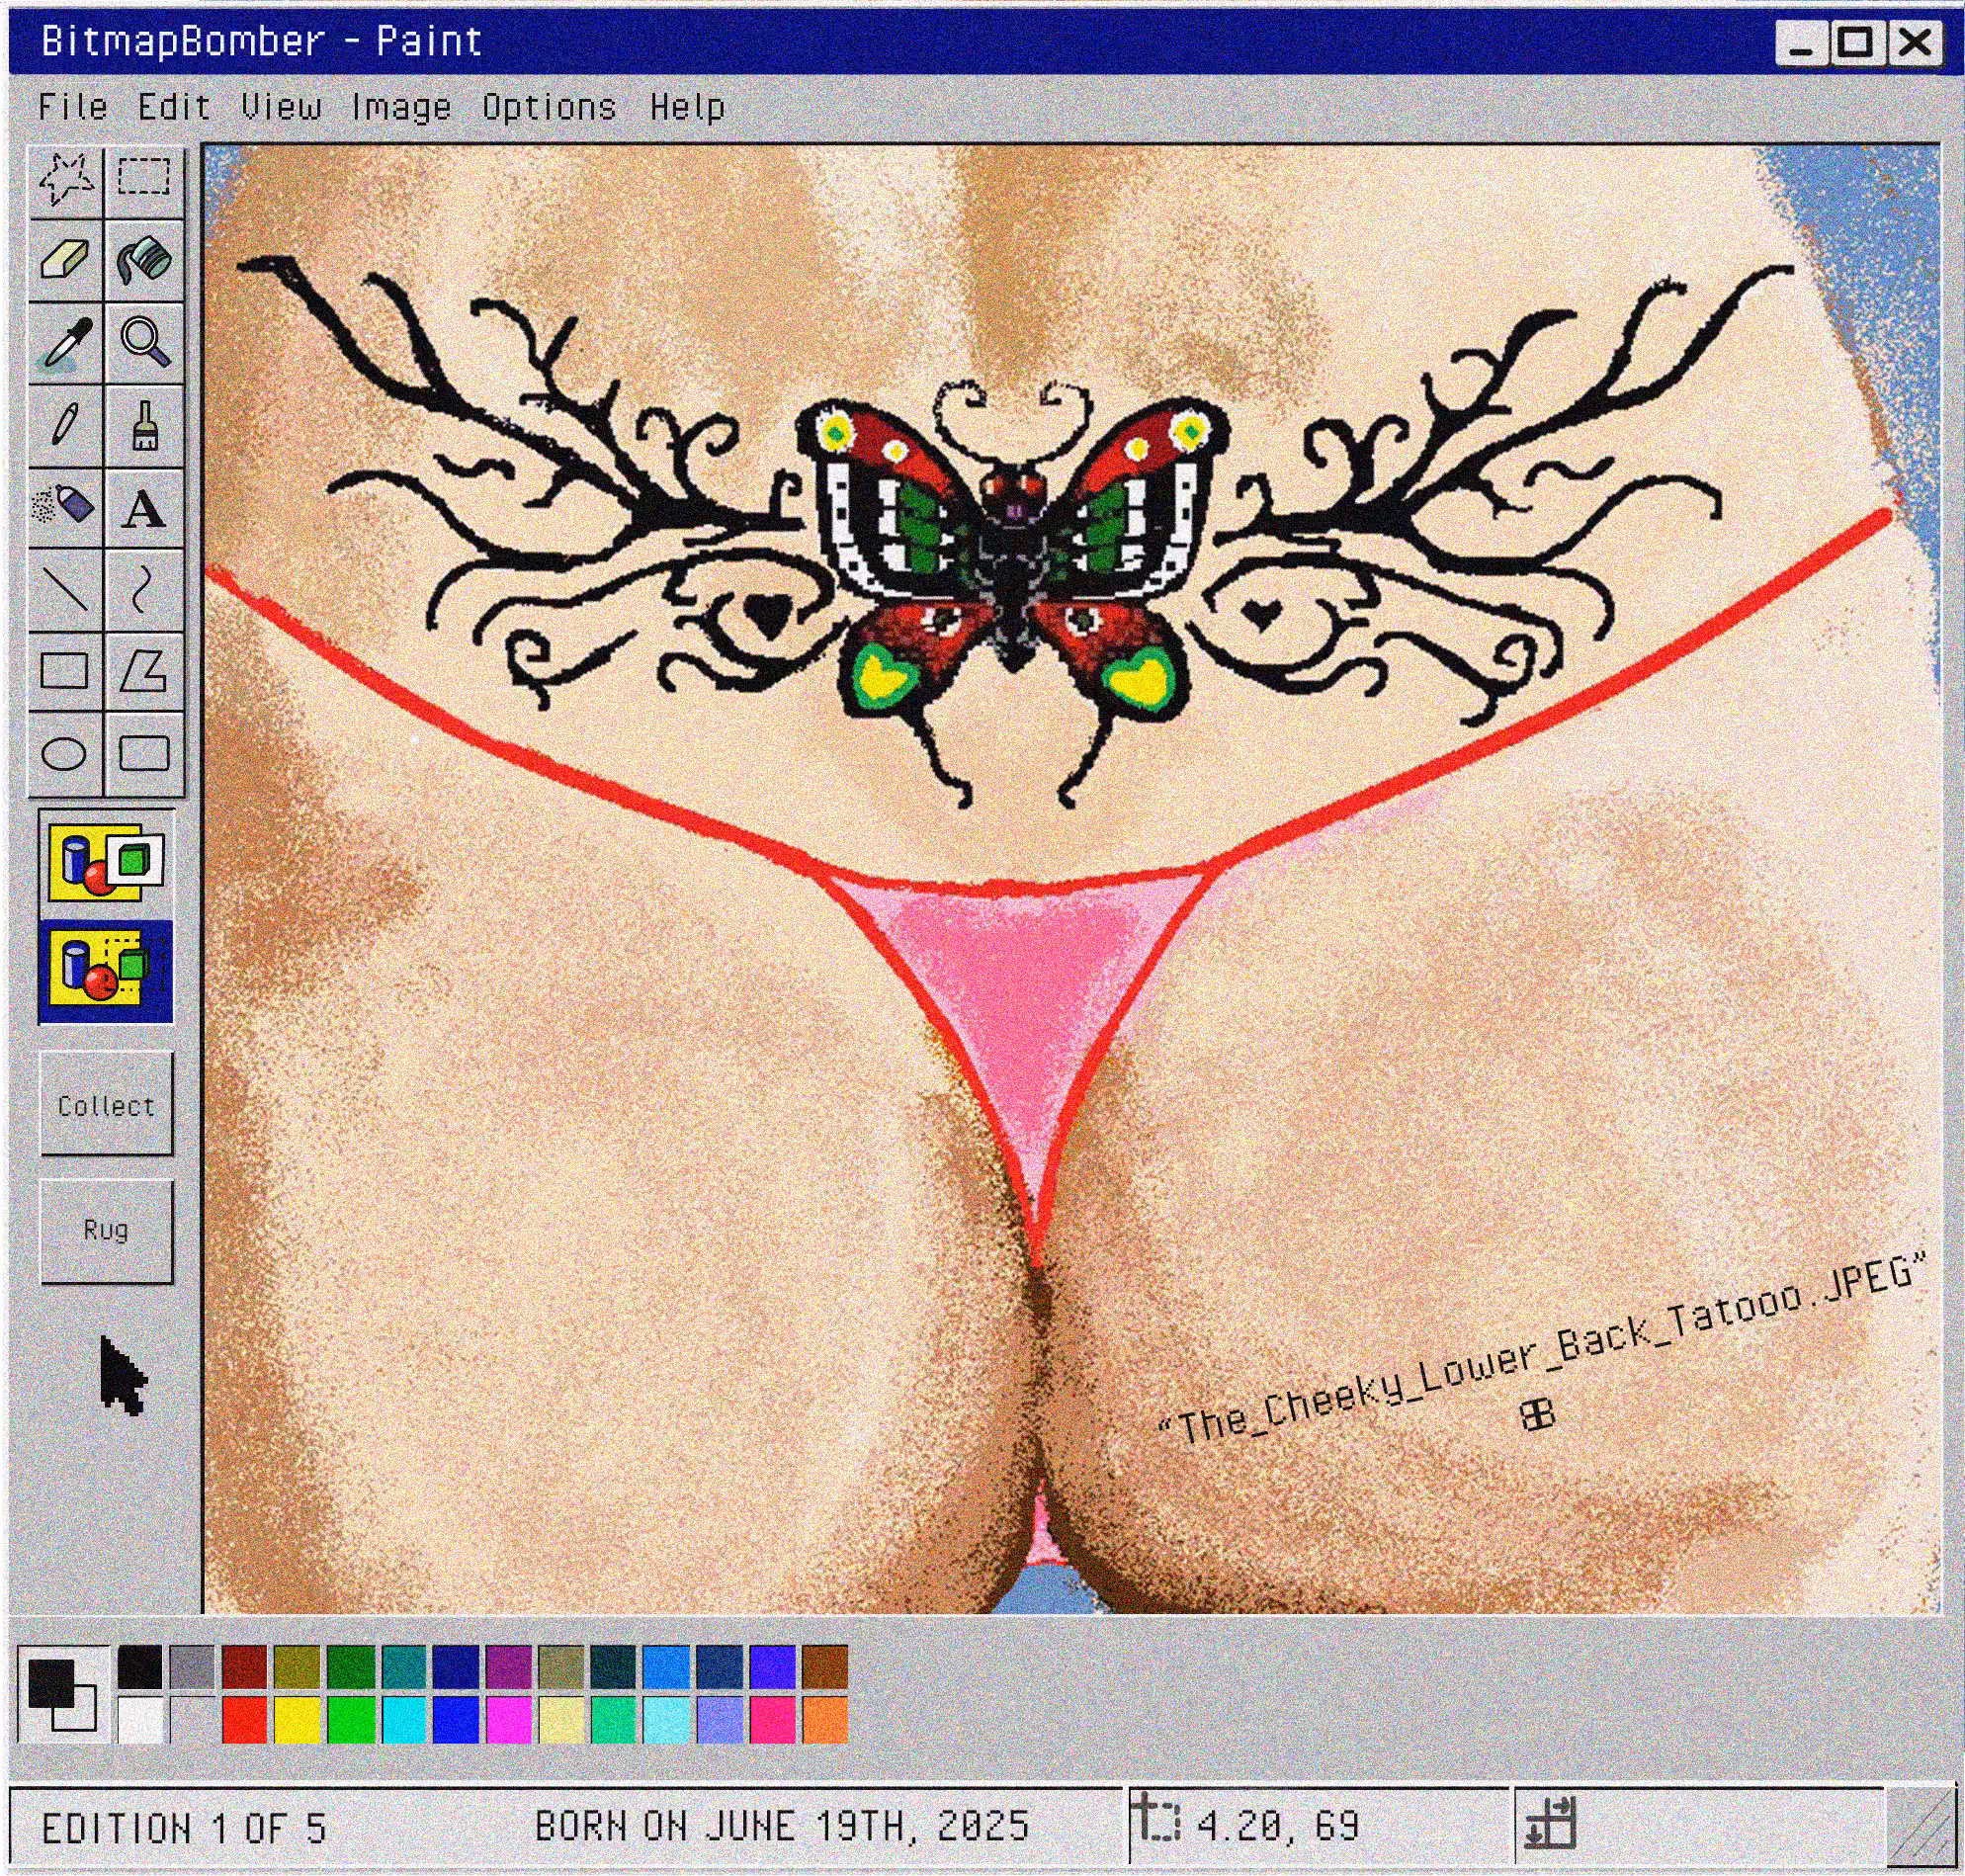Image resolution: width=1965 pixels, height=1876 pixels.
Task: Choose the straight Line tool
Action: [x=66, y=589]
